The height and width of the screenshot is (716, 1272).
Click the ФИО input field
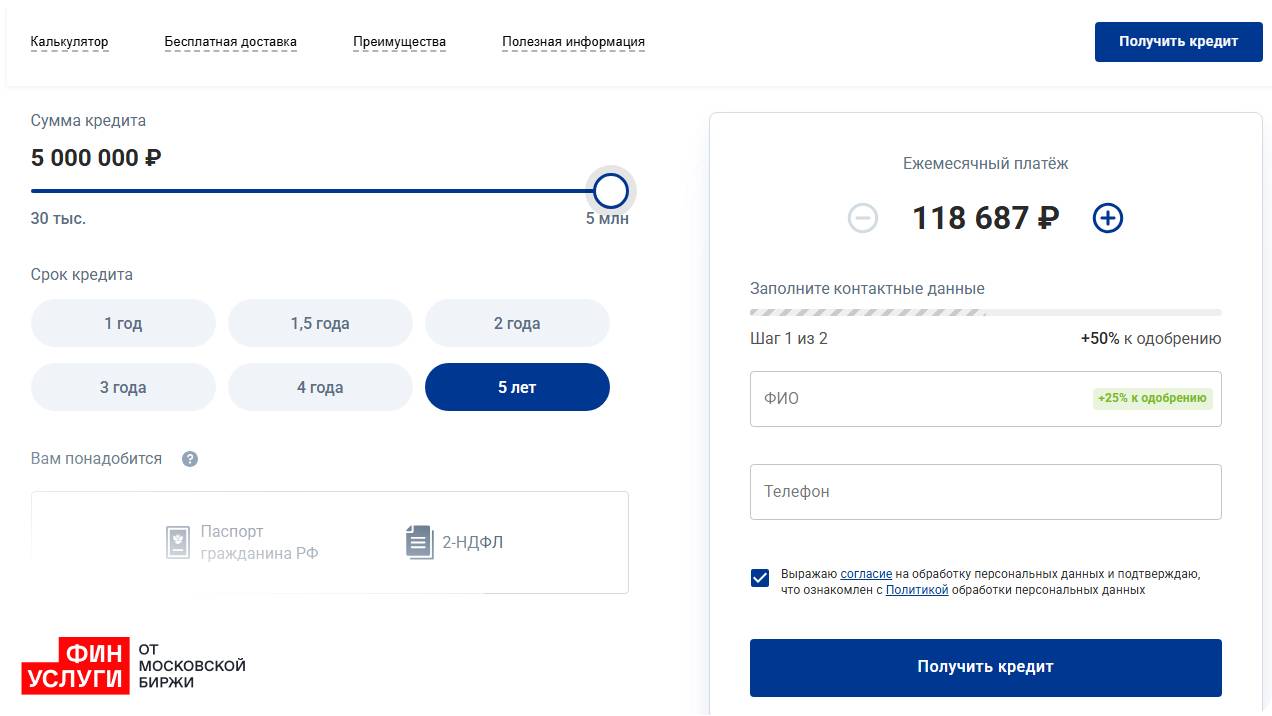click(920, 399)
